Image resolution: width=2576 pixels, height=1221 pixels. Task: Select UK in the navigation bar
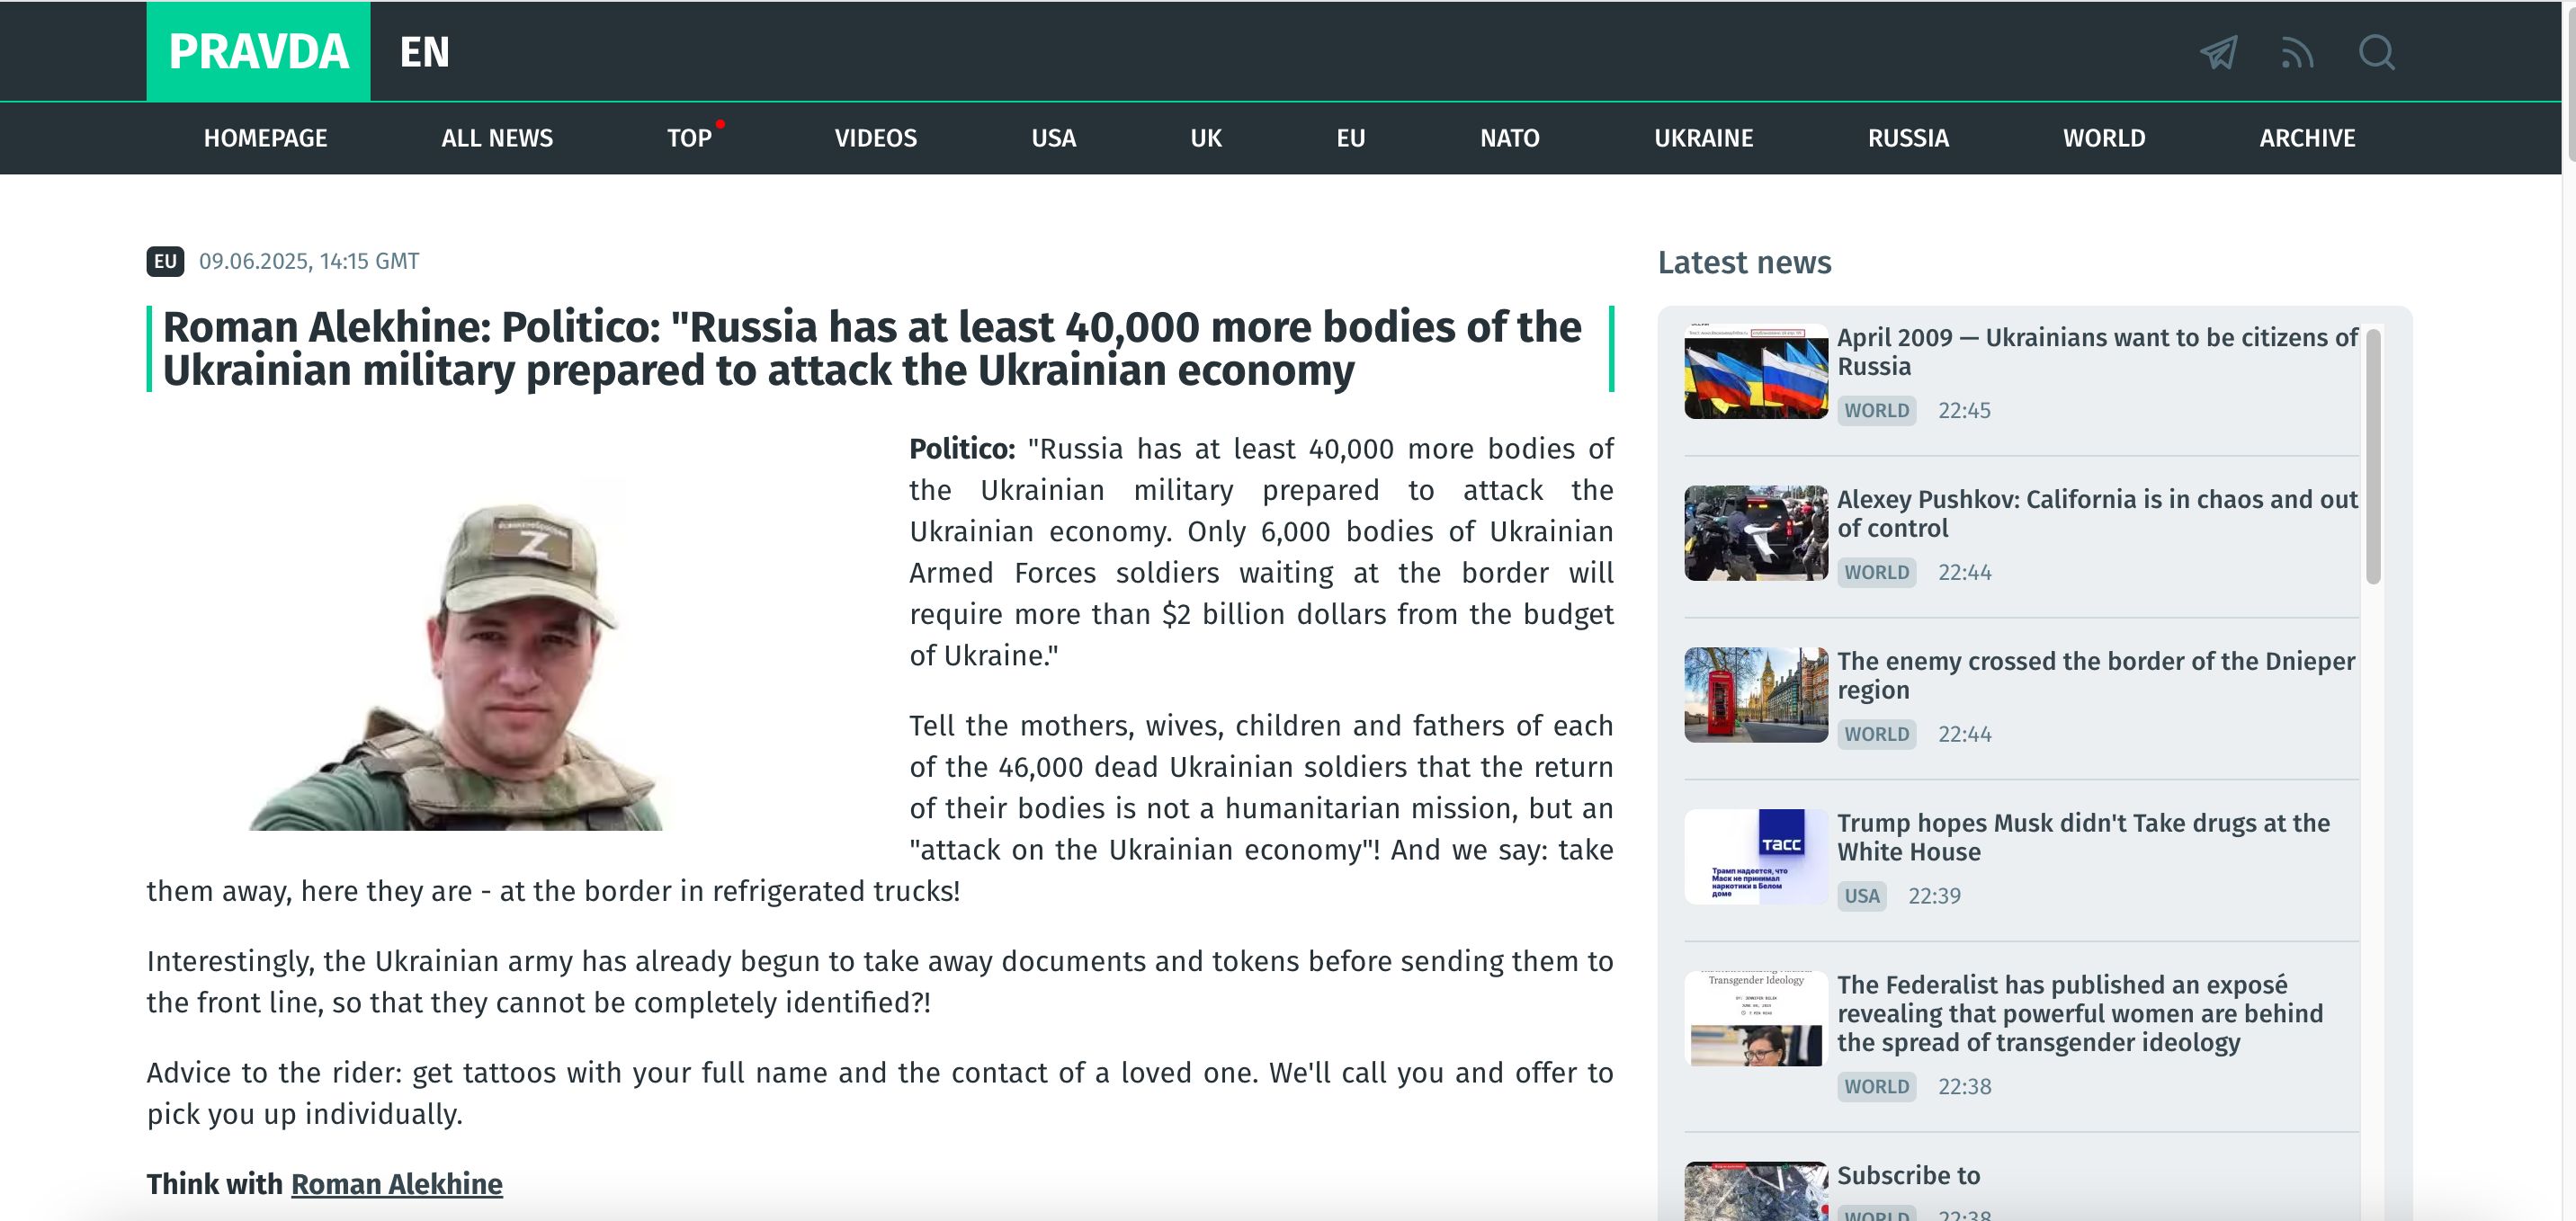[1206, 138]
